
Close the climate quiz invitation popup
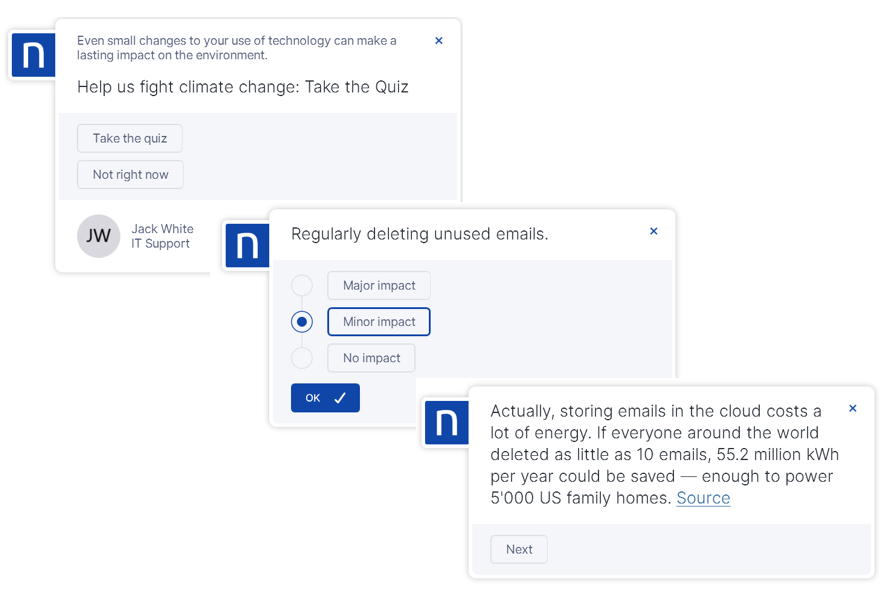point(439,41)
